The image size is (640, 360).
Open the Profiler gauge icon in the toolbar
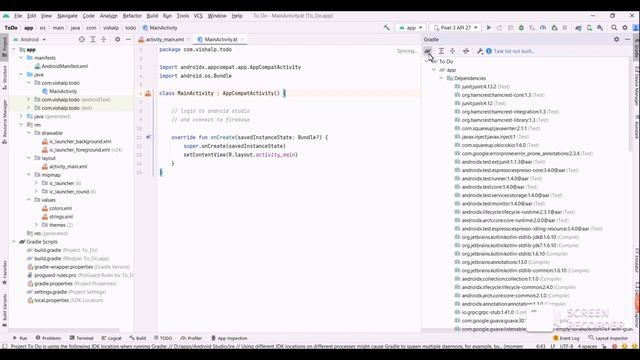pyautogui.click(x=543, y=28)
